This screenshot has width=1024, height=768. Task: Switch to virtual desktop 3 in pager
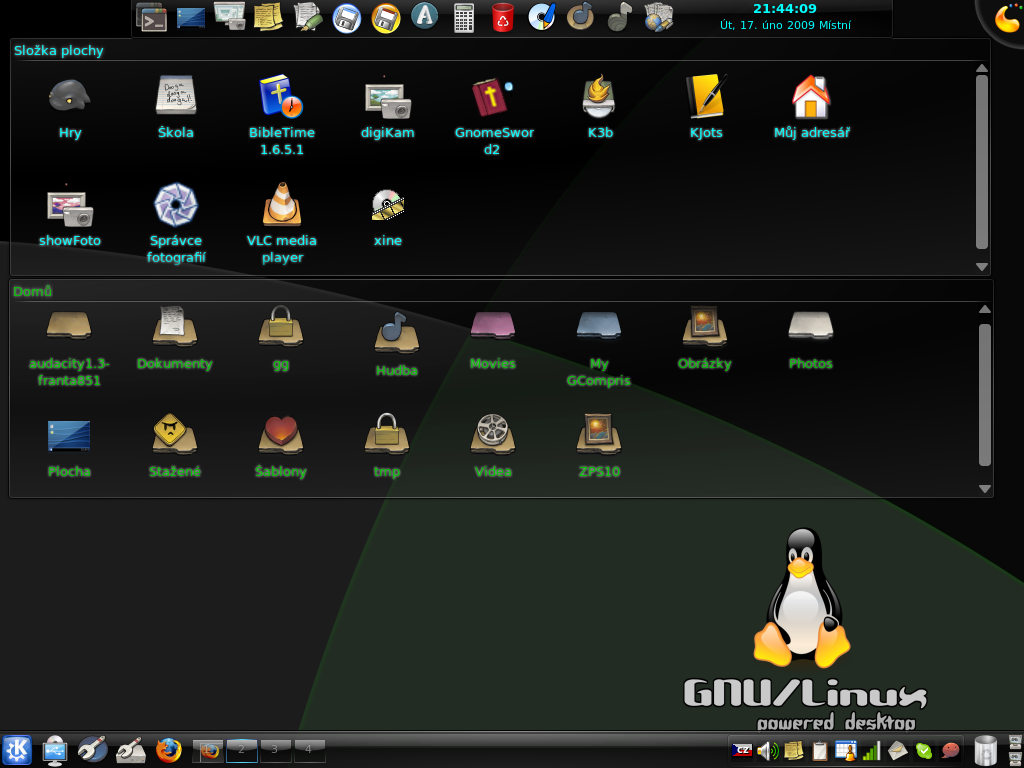pyautogui.click(x=276, y=750)
